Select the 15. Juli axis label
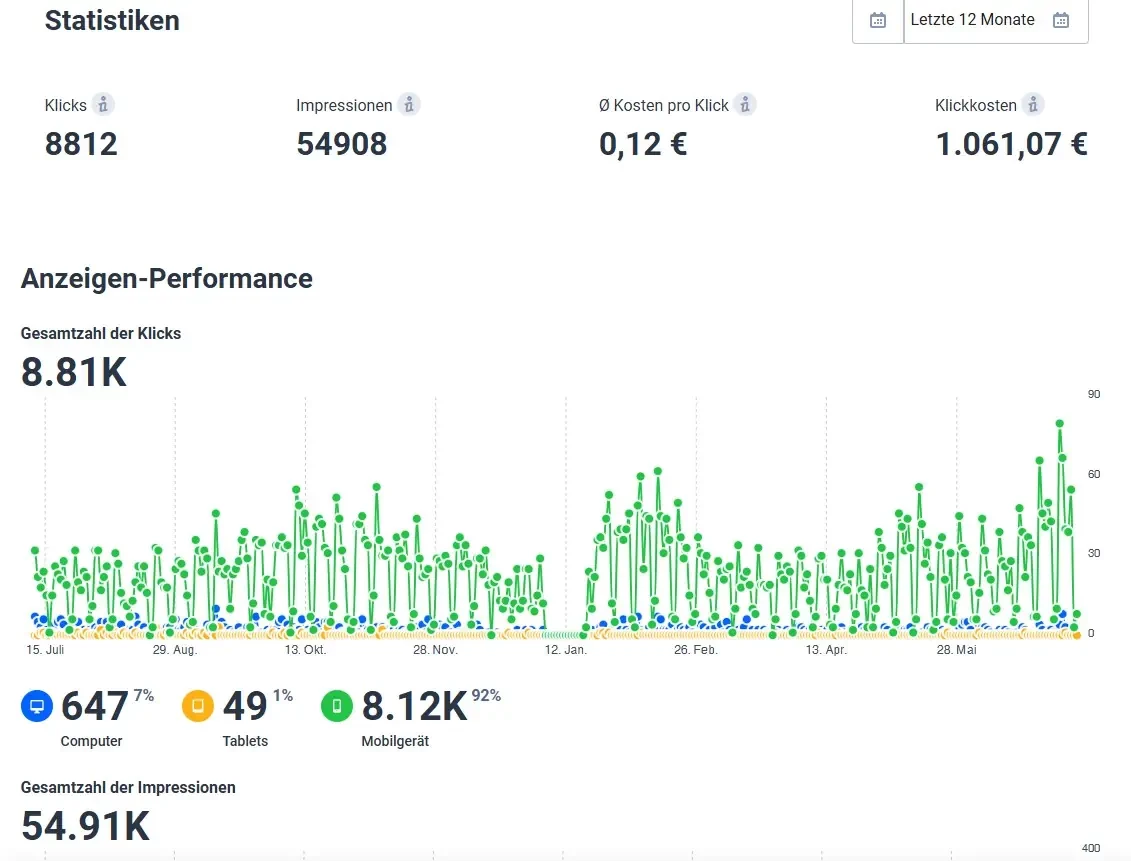This screenshot has width=1131, height=861. coord(45,650)
